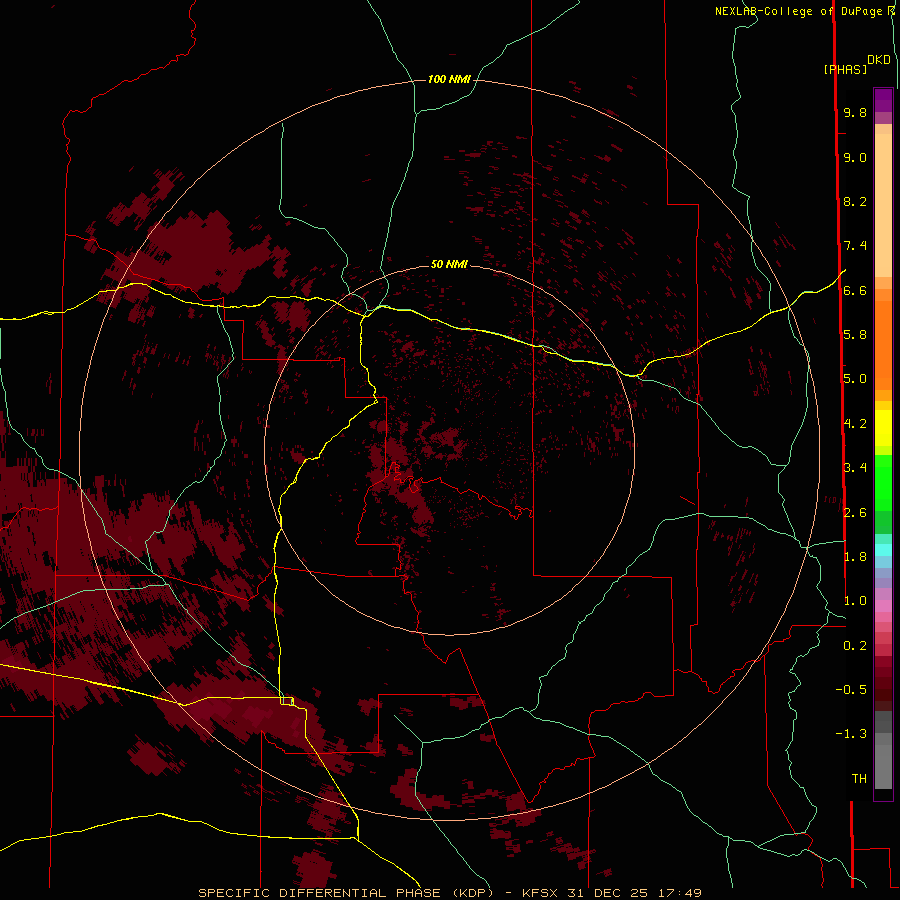Screen dimensions: 900x900
Task: Click the gray segment of the color scale
Action: tap(883, 751)
